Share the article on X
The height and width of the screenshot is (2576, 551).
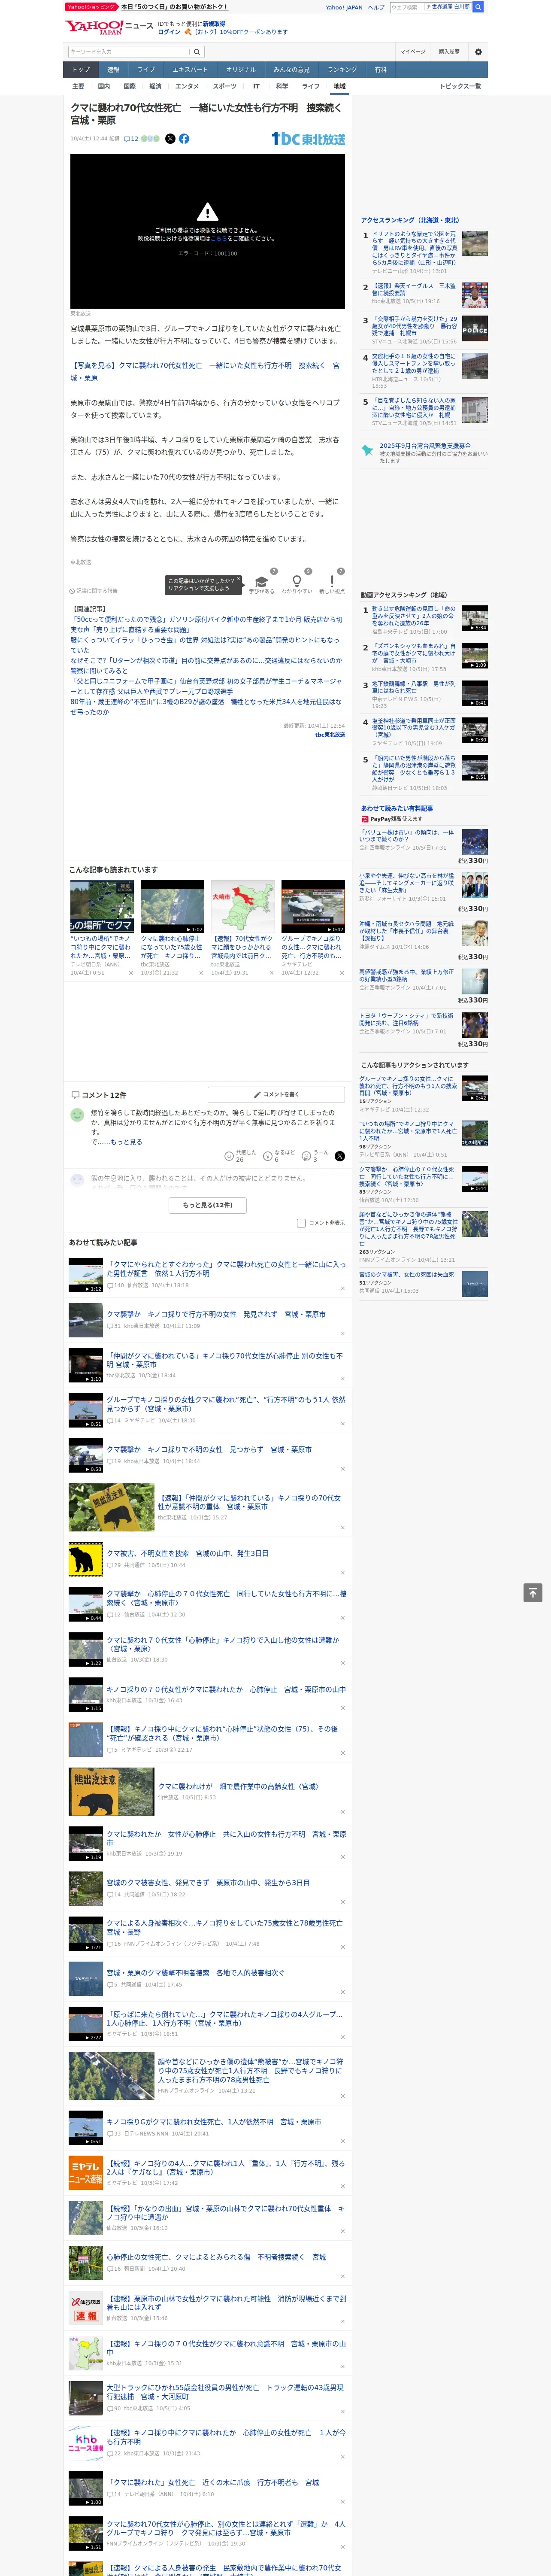tap(170, 139)
